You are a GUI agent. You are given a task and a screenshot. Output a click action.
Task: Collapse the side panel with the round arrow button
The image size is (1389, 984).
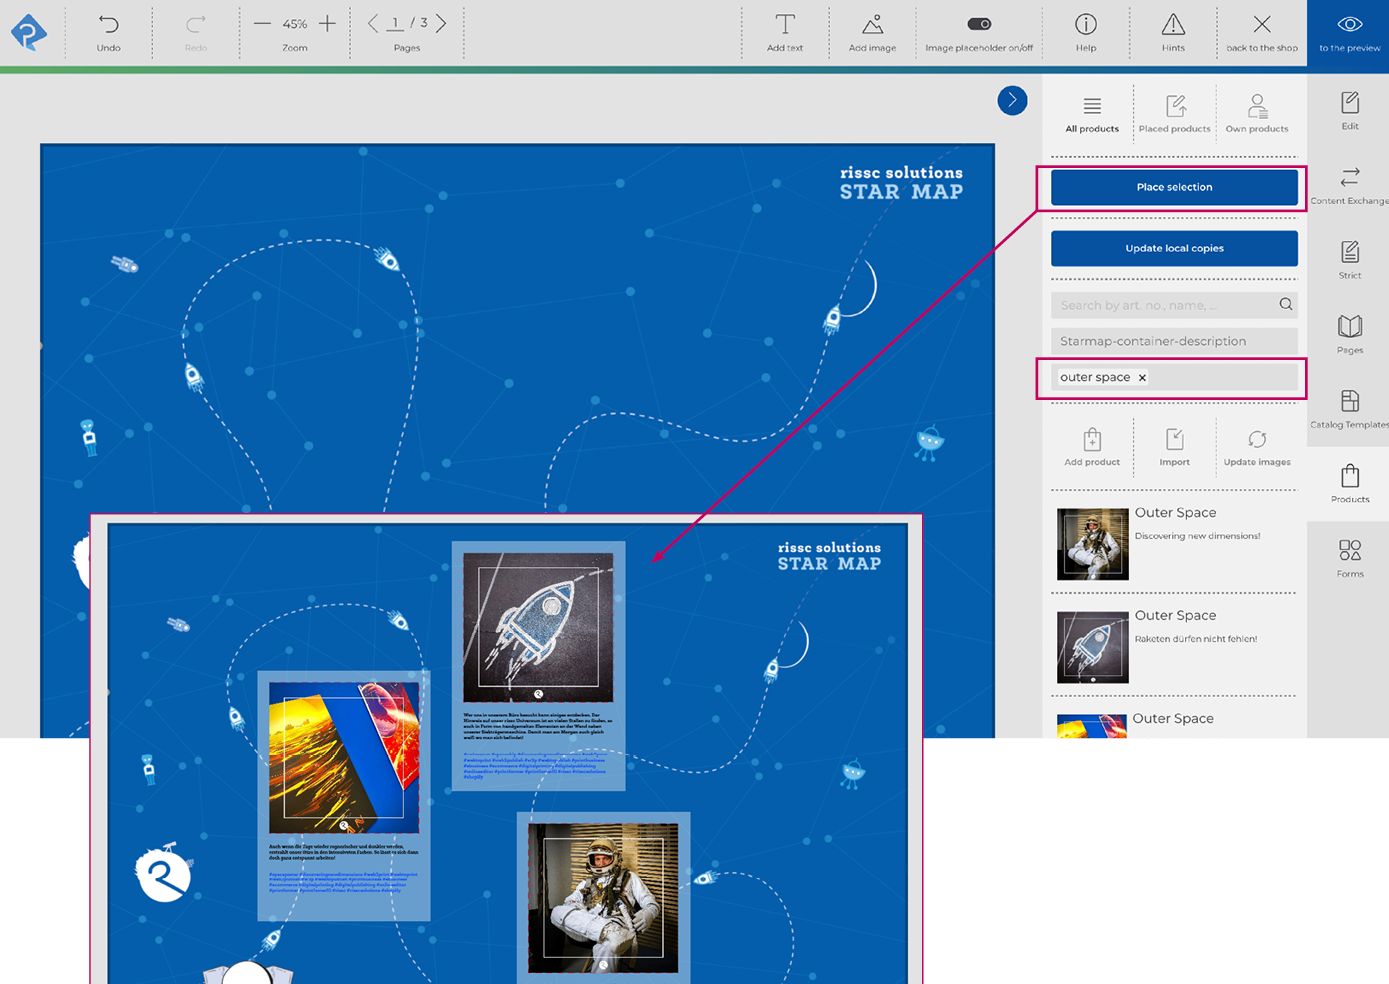coord(1012,100)
